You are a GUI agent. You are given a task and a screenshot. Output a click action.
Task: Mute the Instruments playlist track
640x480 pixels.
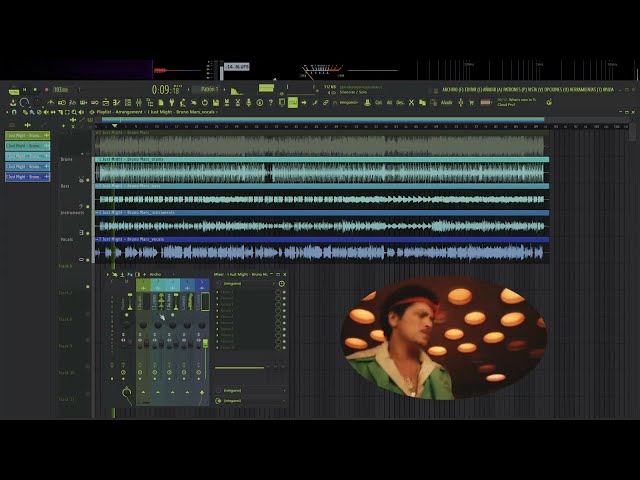[87, 233]
